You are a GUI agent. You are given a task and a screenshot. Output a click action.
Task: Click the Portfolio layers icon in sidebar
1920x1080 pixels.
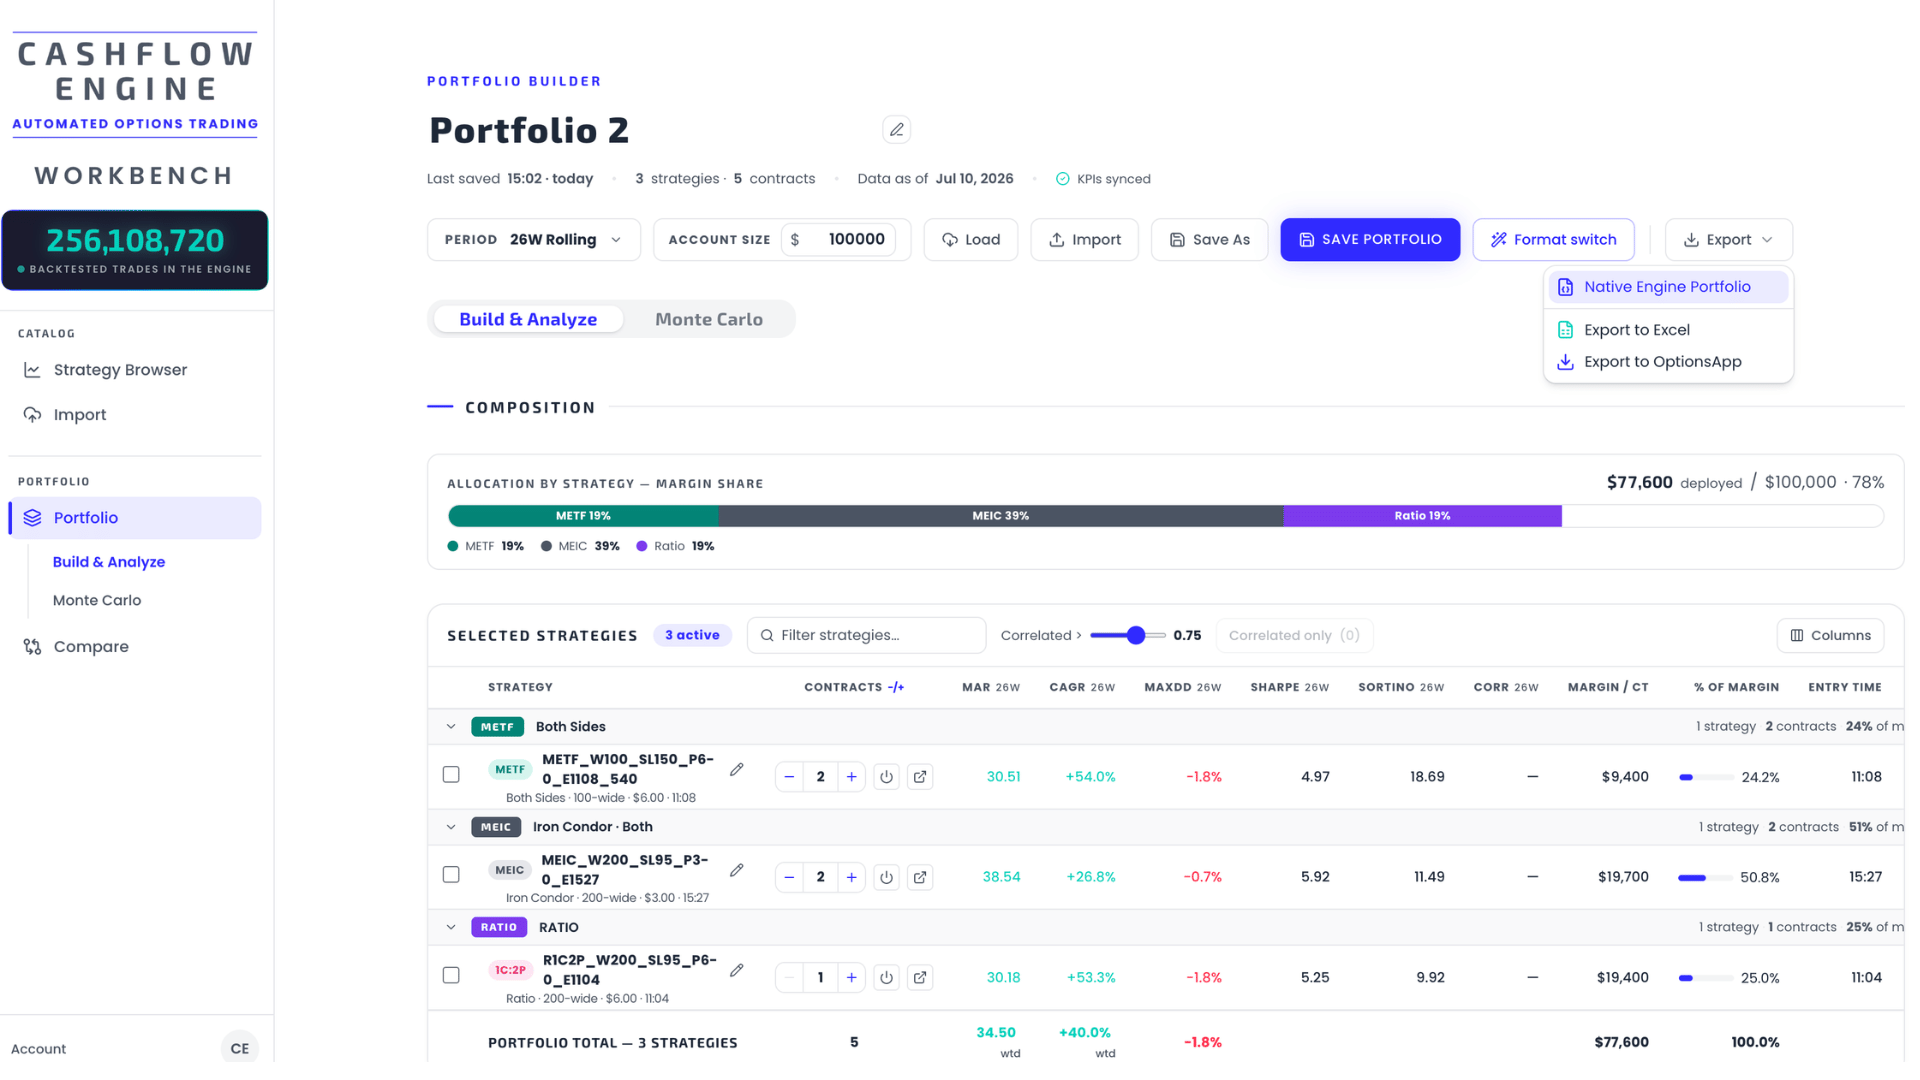32,518
